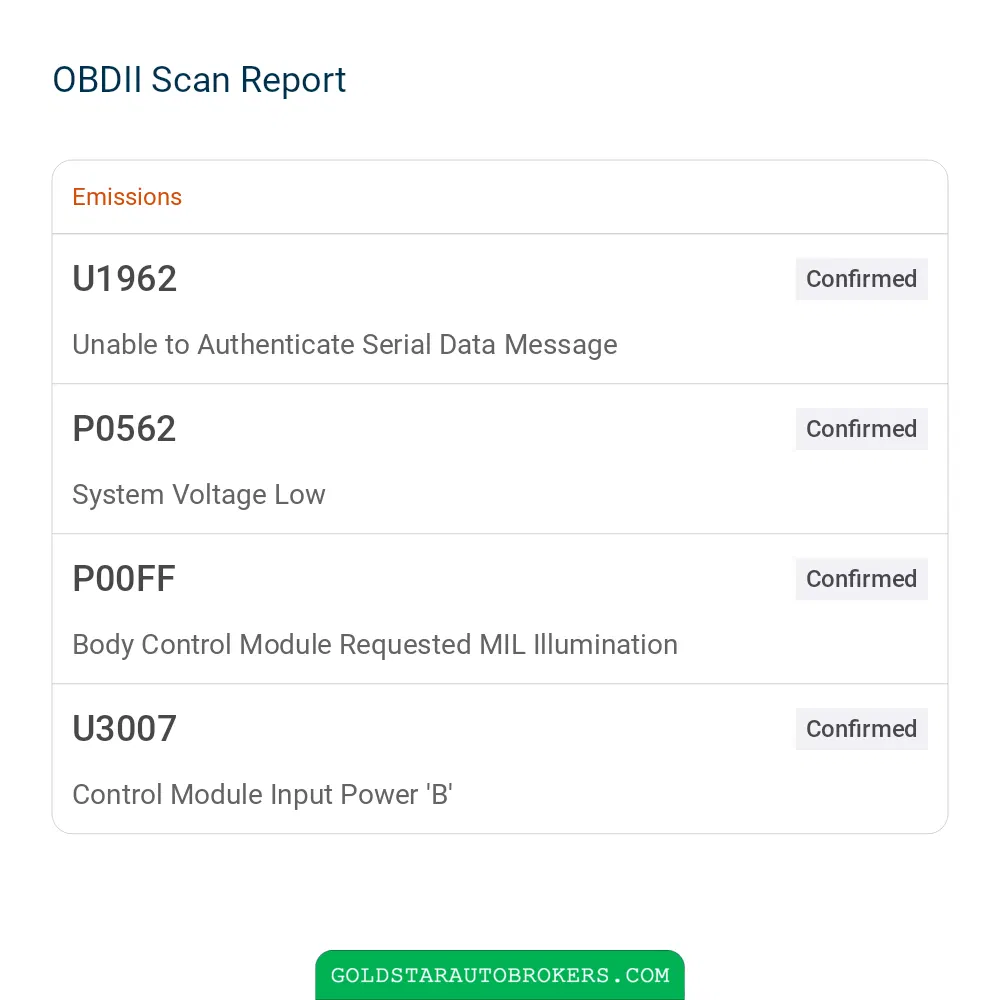Image resolution: width=1000 pixels, height=1000 pixels.
Task: Click Confirmed badge for P00FF
Action: (x=862, y=578)
